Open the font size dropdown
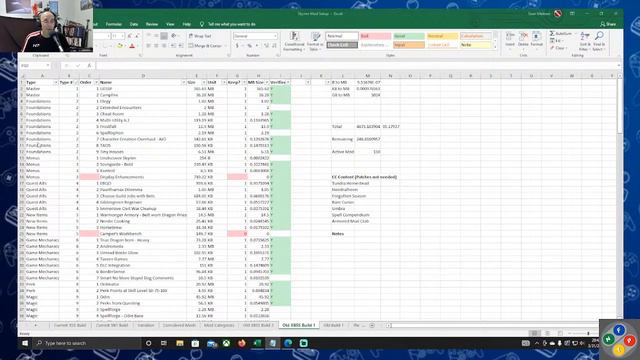Screen dimensions: 640x360 (x=122, y=36)
